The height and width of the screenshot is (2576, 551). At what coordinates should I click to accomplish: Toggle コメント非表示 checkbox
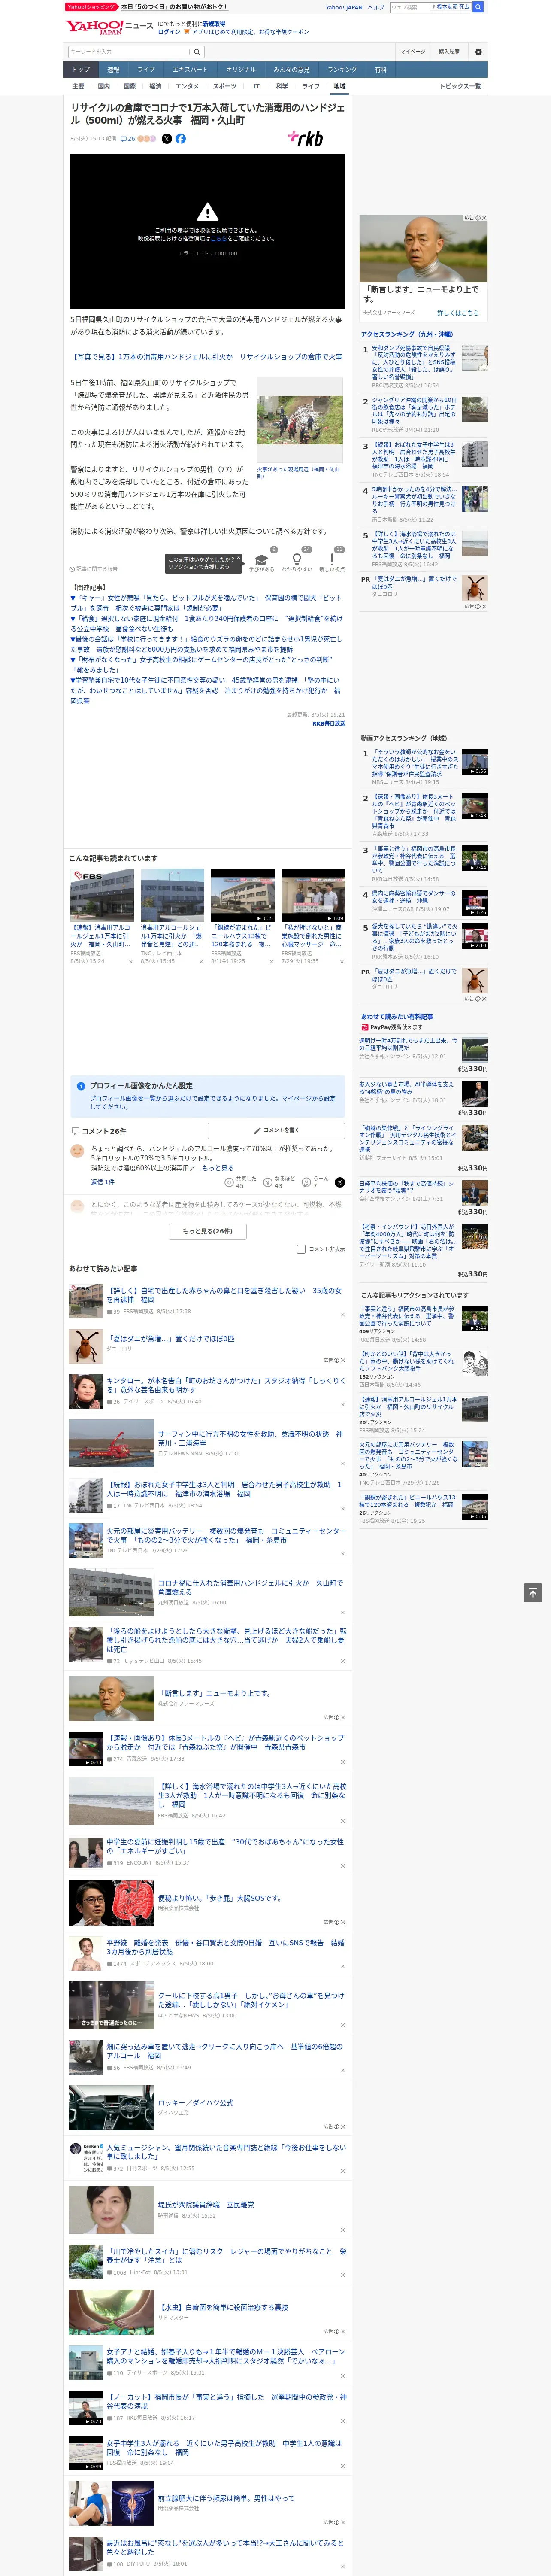pyautogui.click(x=301, y=1249)
